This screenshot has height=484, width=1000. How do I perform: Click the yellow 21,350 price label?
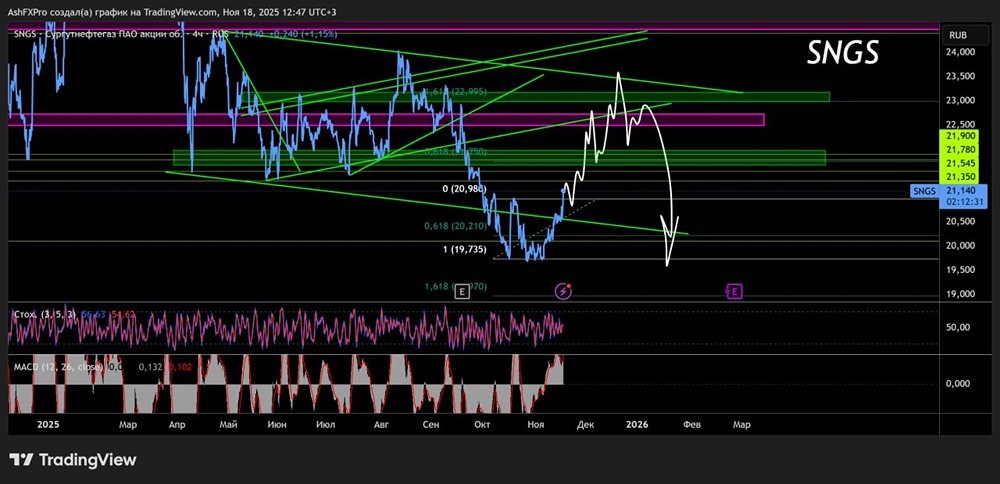tap(958, 176)
